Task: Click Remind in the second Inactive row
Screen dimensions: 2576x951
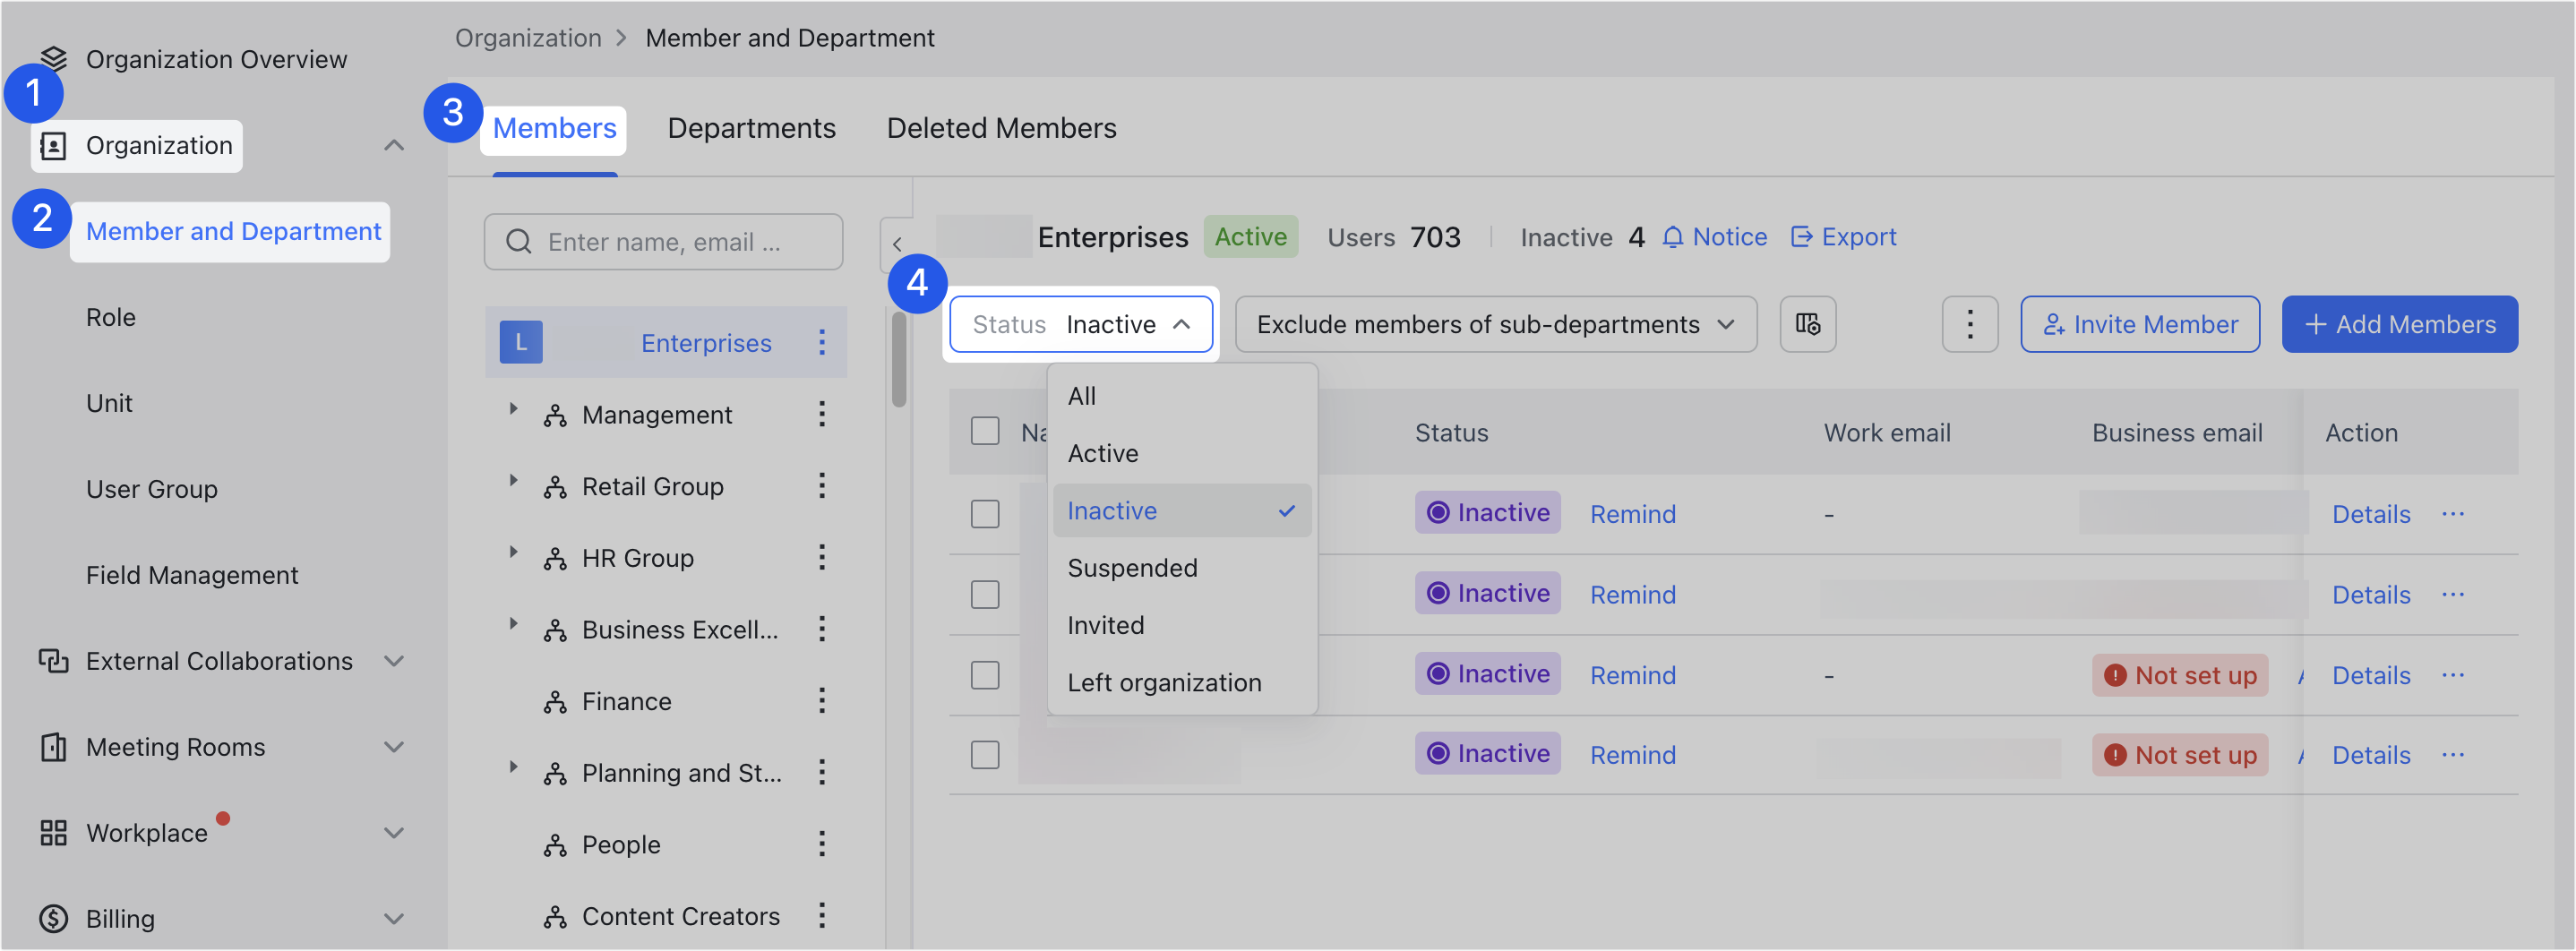Action: tap(1632, 595)
